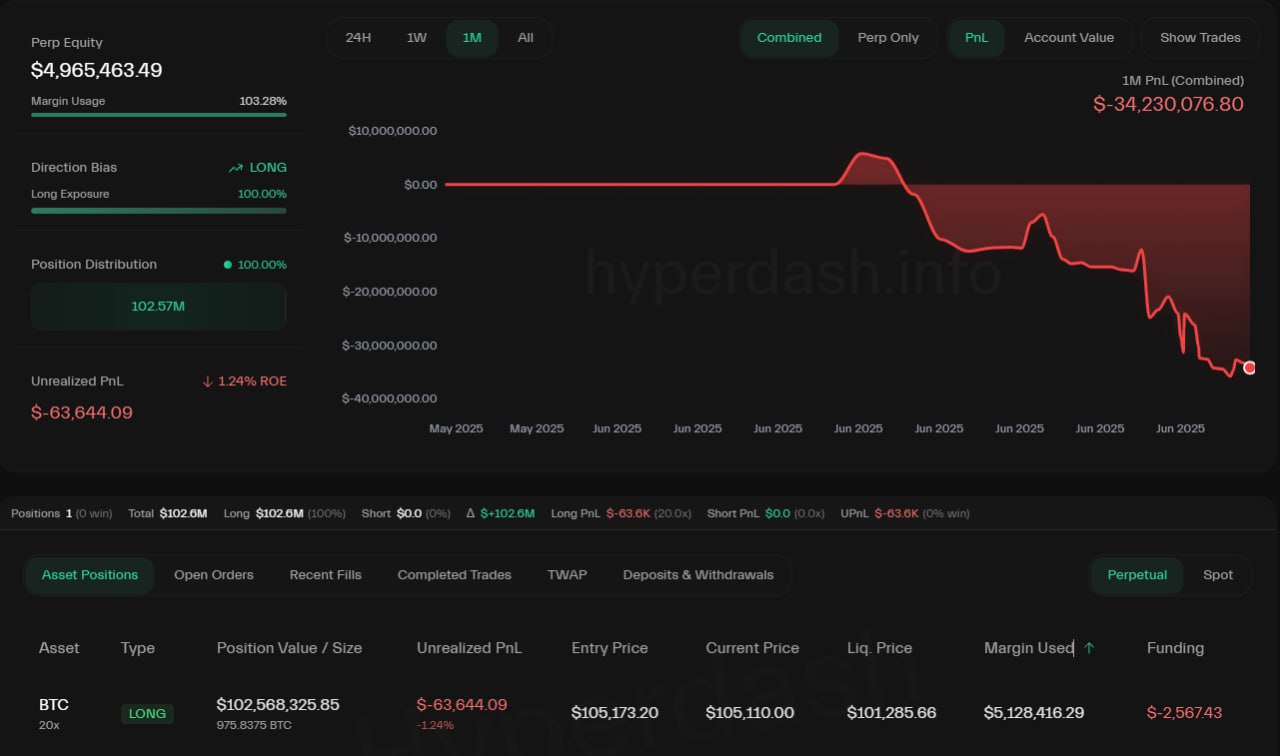Sort by Funding column header
The width and height of the screenshot is (1280, 756).
click(1175, 648)
